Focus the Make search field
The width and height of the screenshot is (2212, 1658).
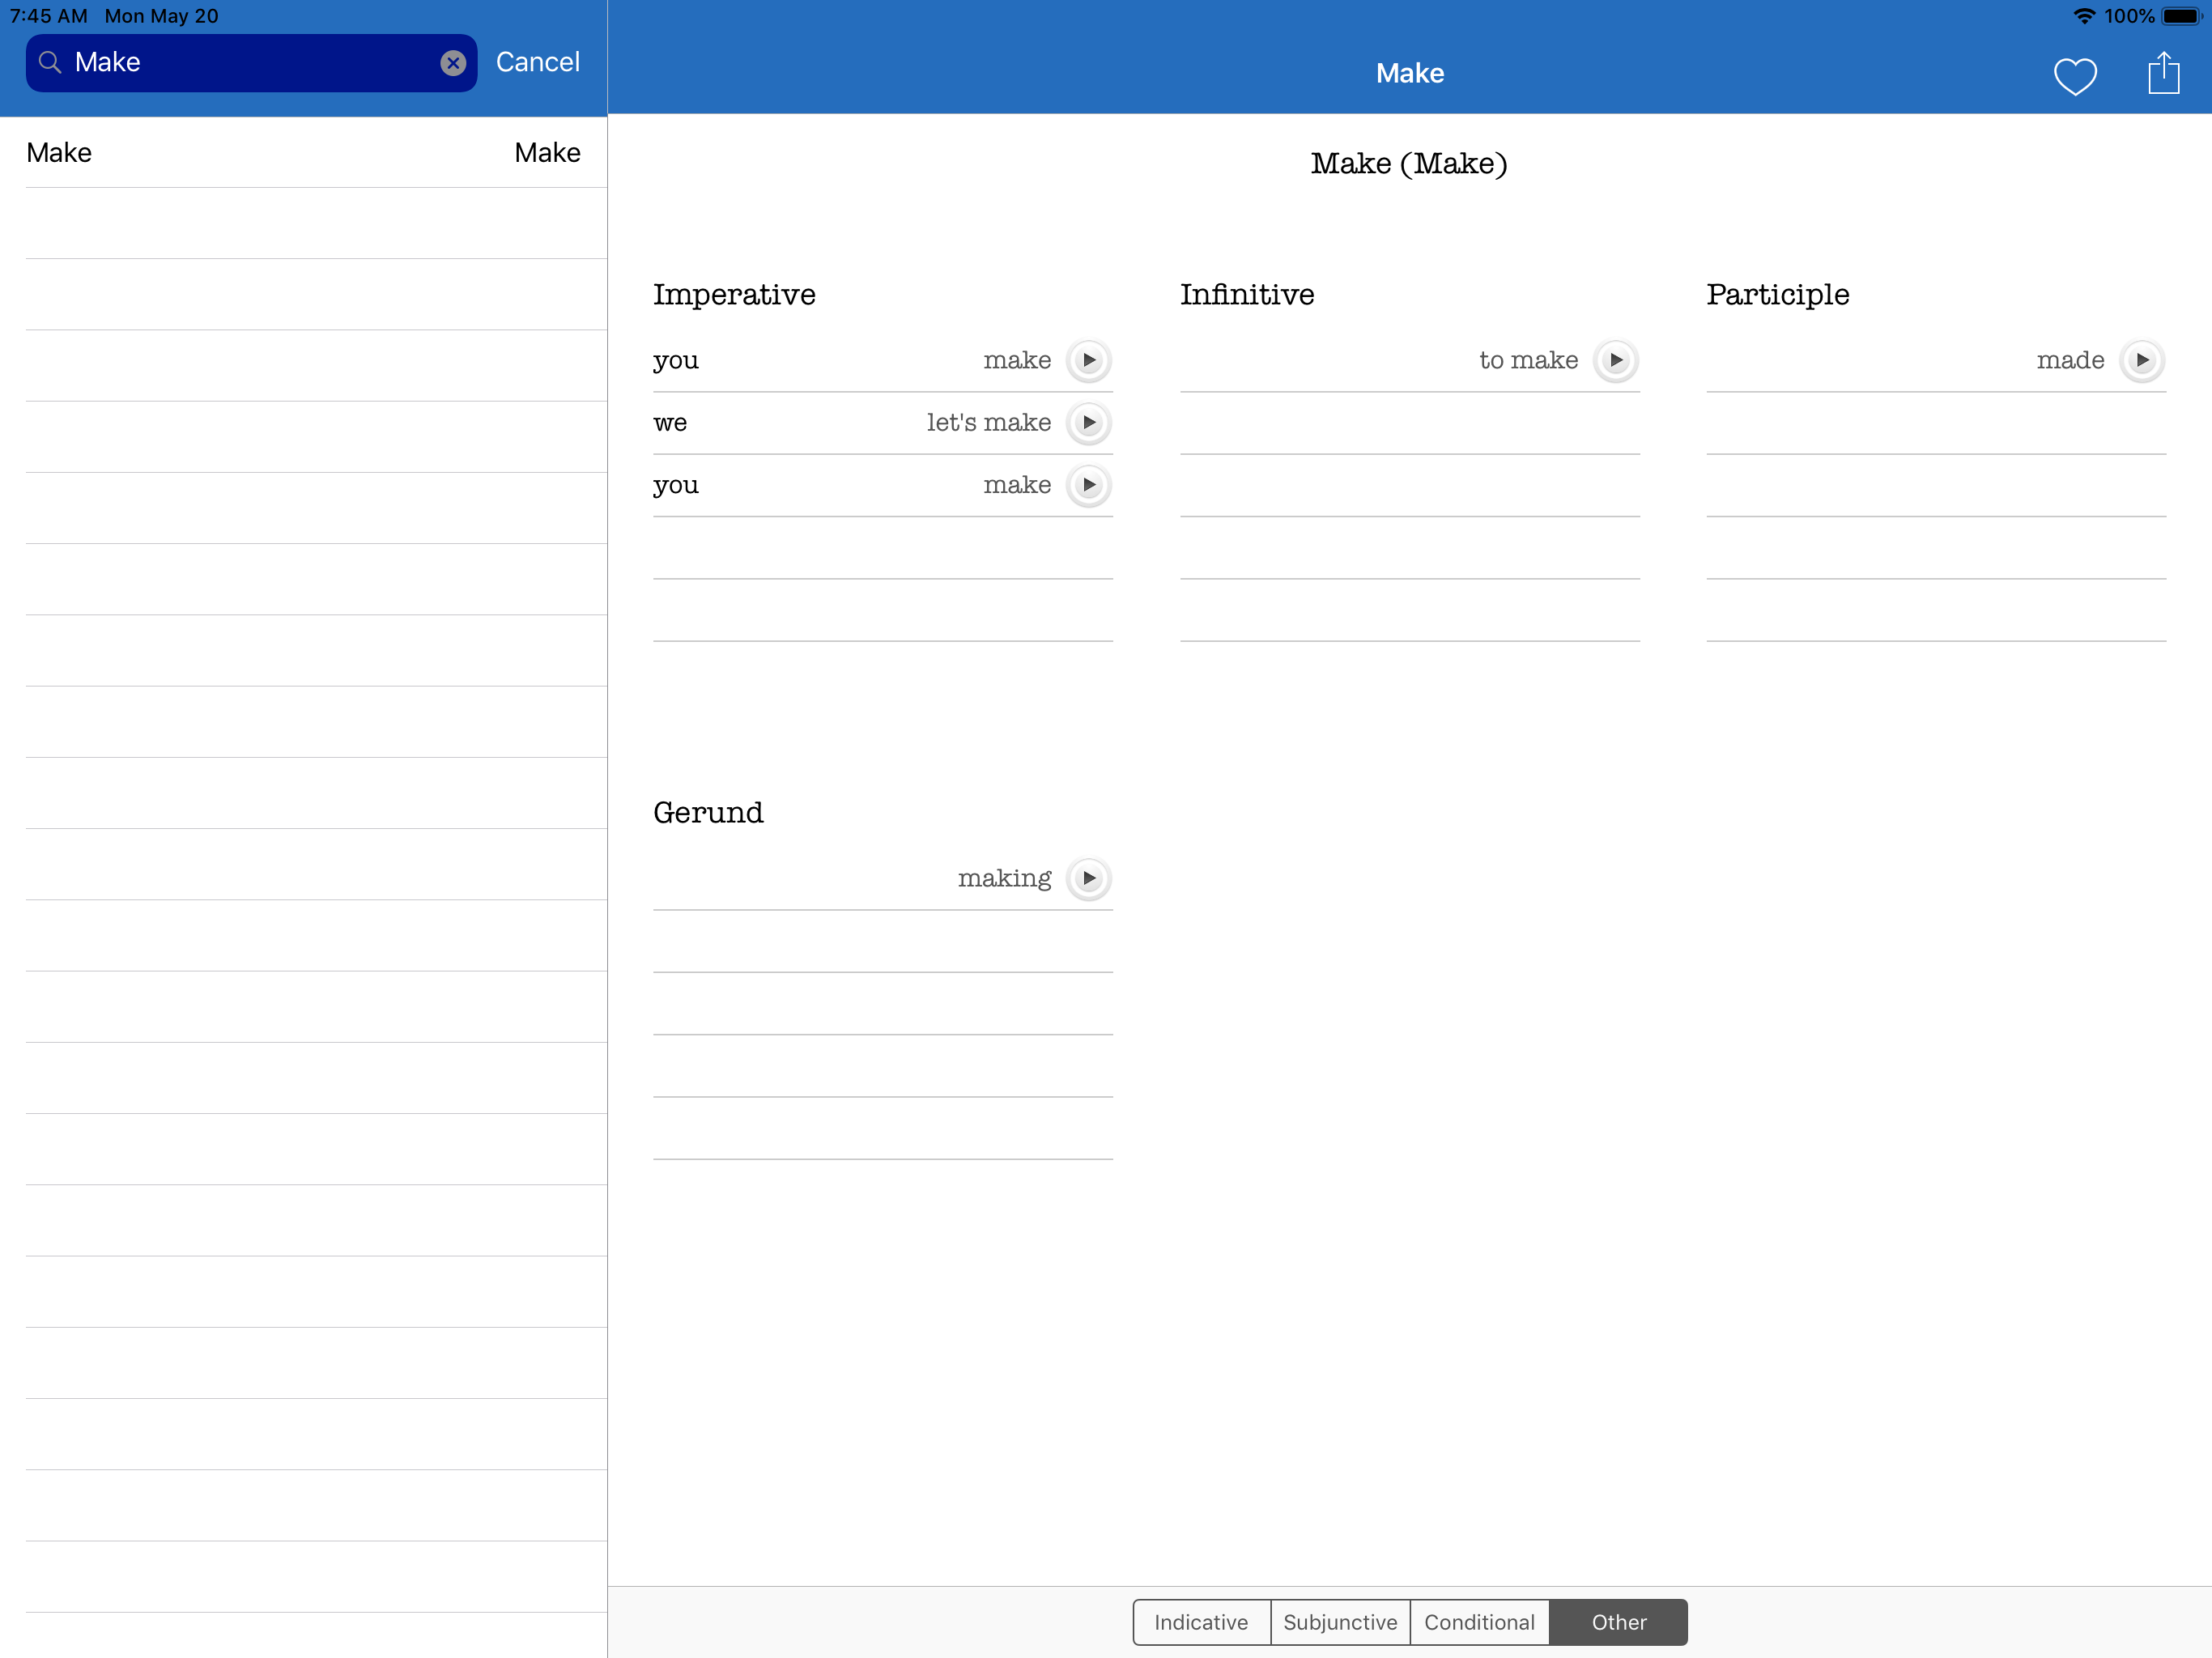pos(251,63)
